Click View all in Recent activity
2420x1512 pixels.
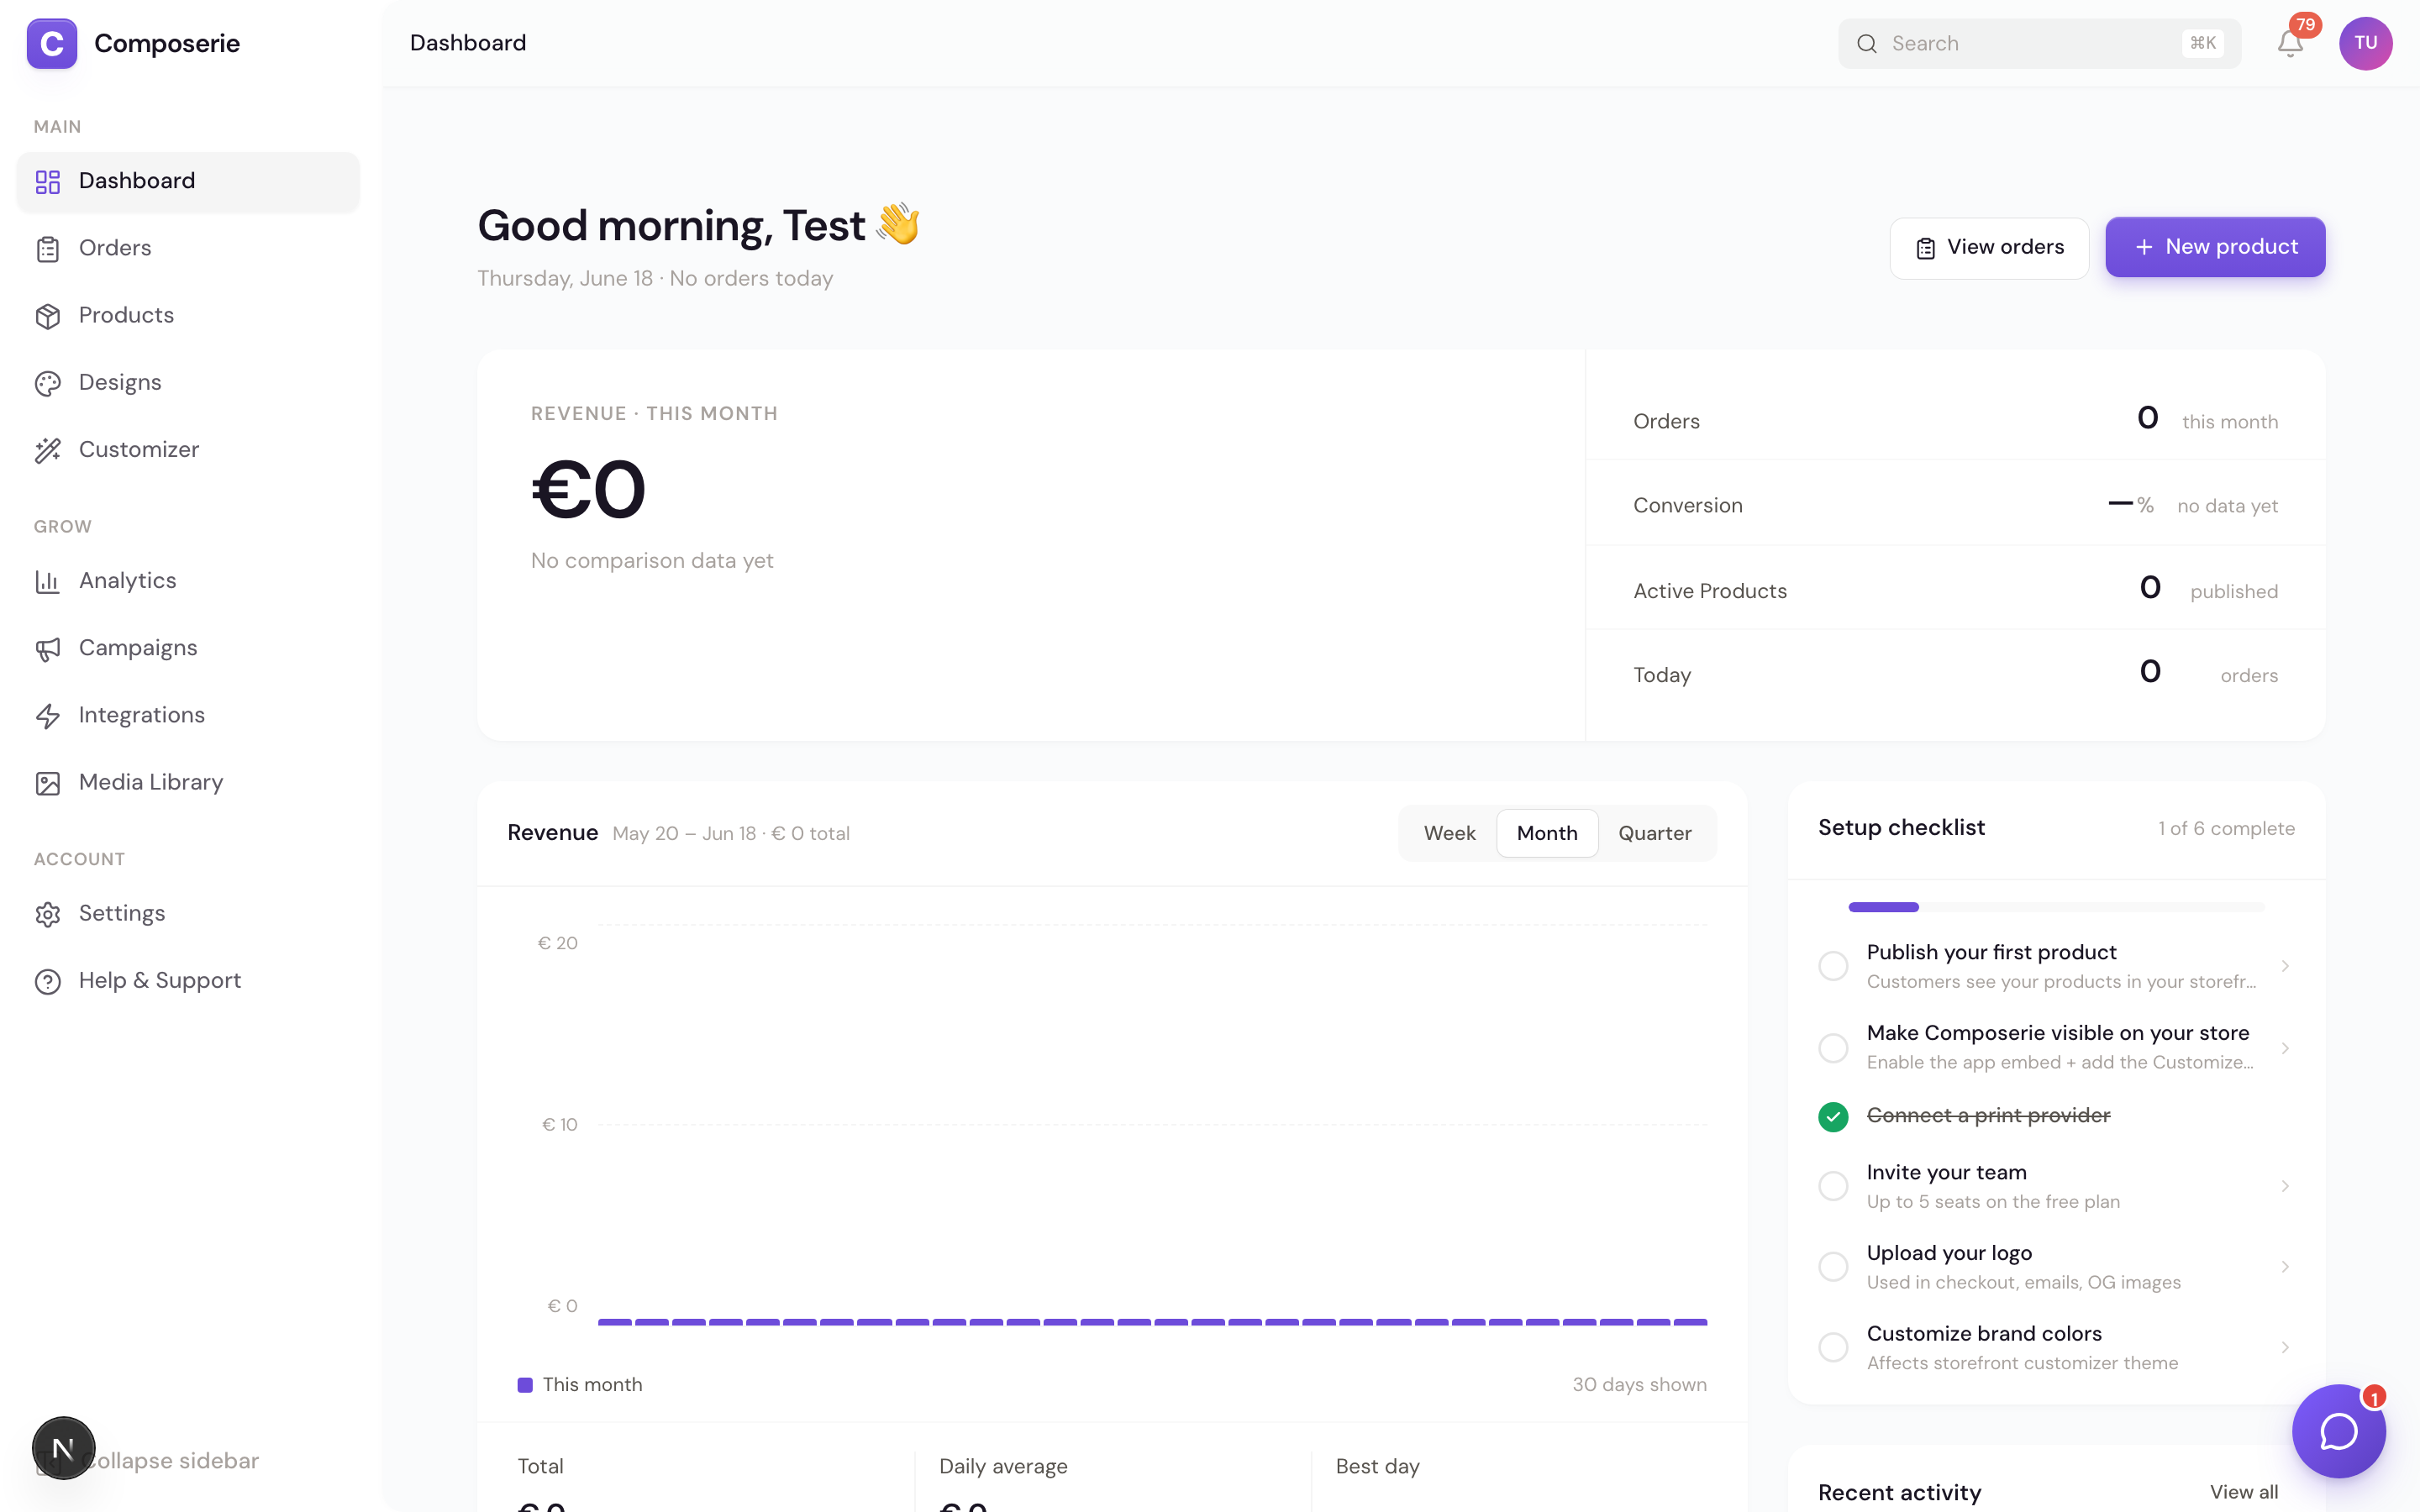2244,1492
